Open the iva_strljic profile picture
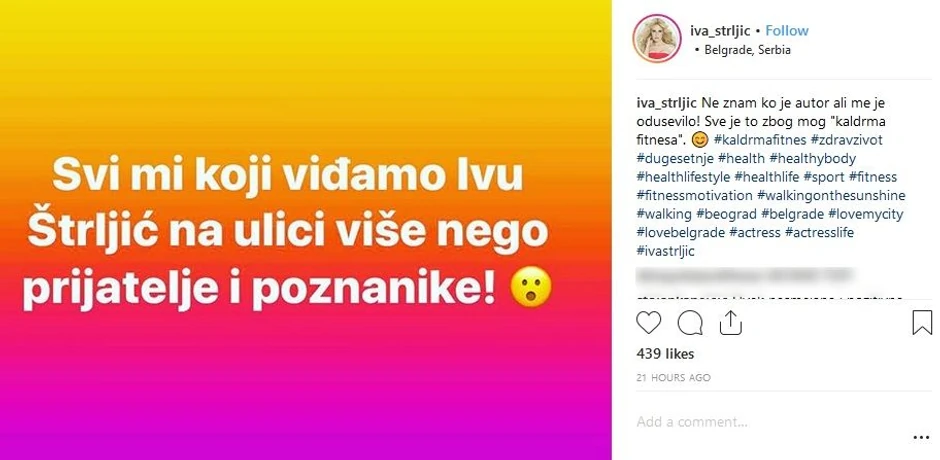940x460 pixels. click(x=656, y=38)
